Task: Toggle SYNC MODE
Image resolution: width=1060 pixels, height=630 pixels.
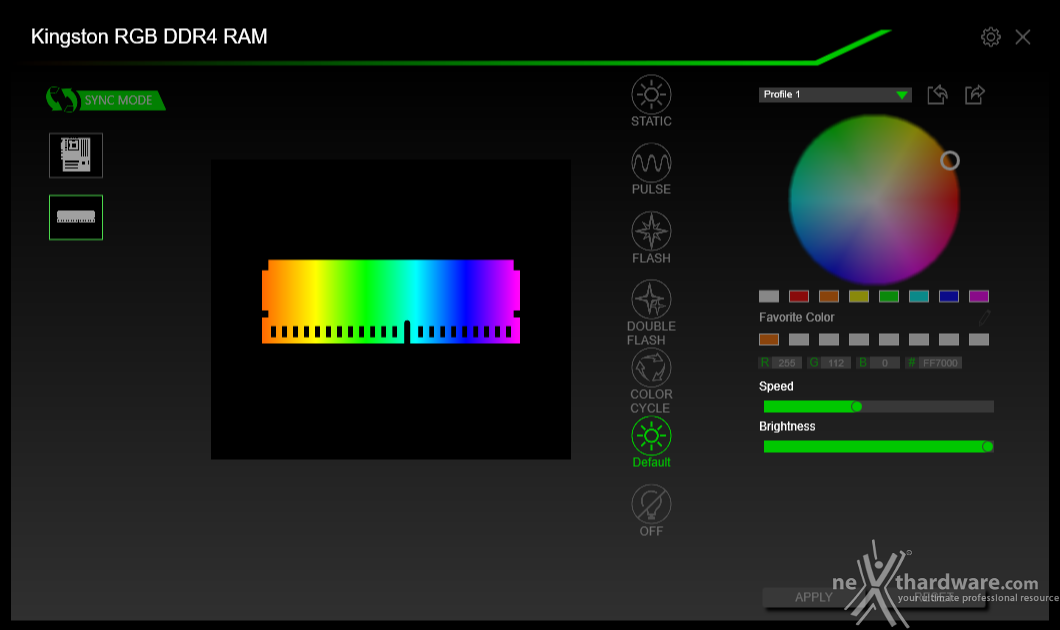Action: point(105,100)
